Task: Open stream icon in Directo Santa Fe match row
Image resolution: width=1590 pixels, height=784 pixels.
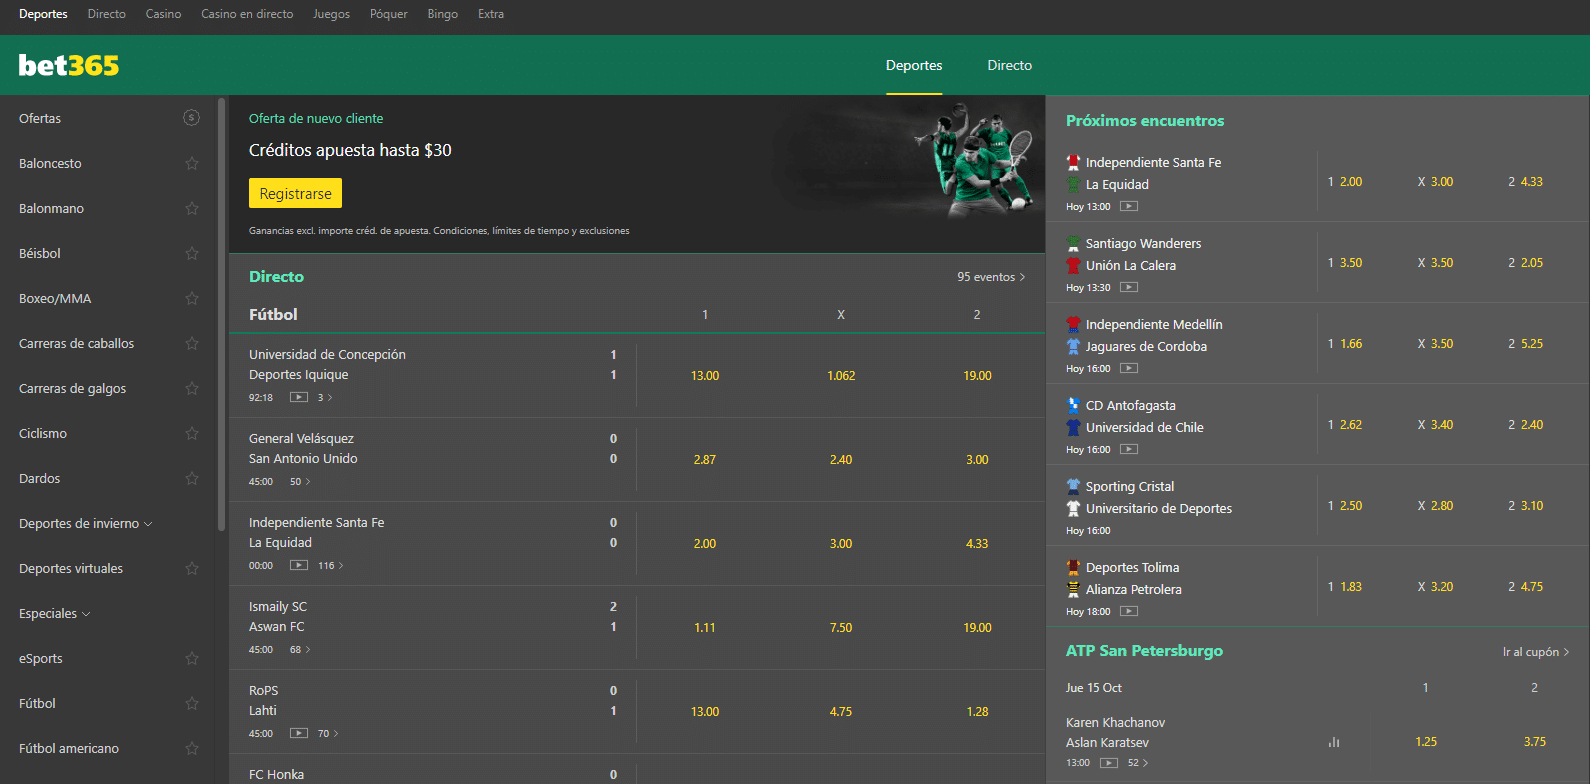Action: [298, 565]
